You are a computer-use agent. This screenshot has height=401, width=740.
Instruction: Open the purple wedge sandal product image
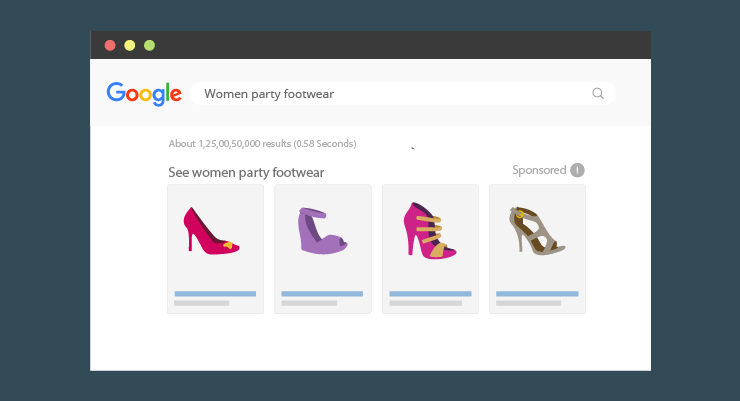coord(322,231)
